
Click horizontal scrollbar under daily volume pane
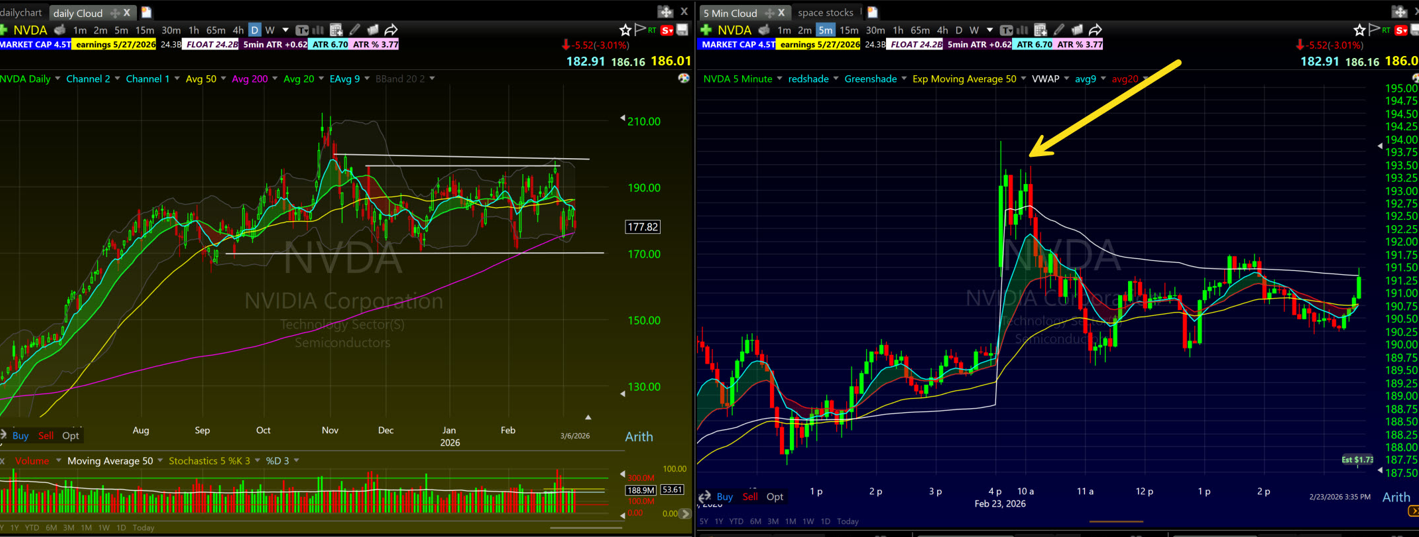(586, 528)
